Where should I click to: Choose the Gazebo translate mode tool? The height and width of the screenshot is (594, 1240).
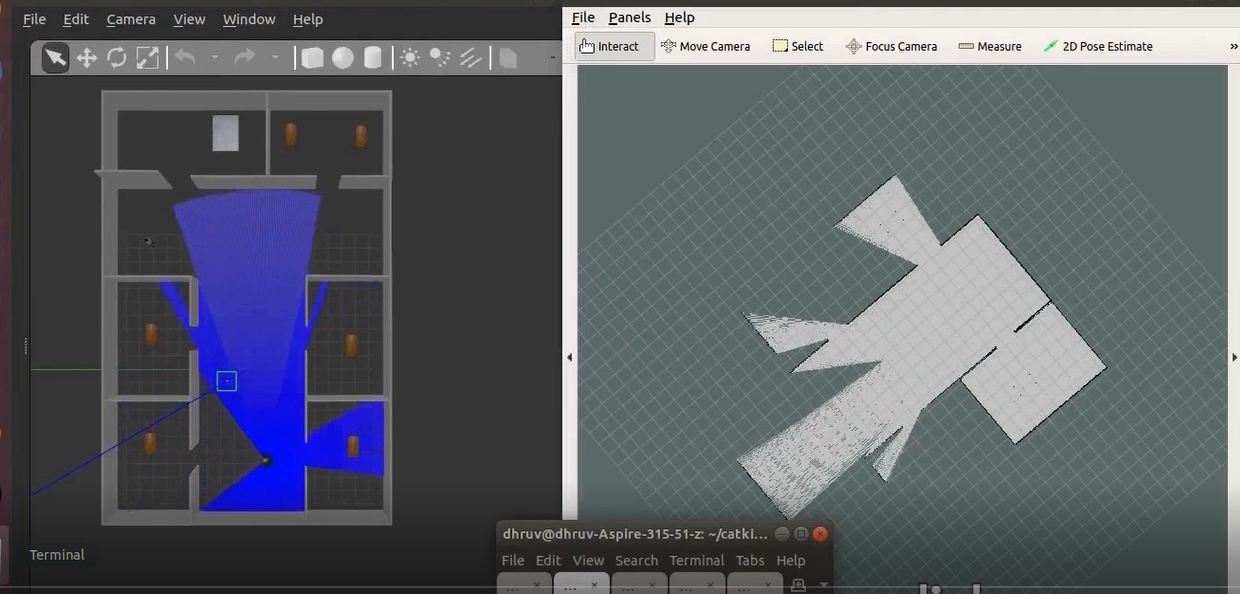pos(87,58)
